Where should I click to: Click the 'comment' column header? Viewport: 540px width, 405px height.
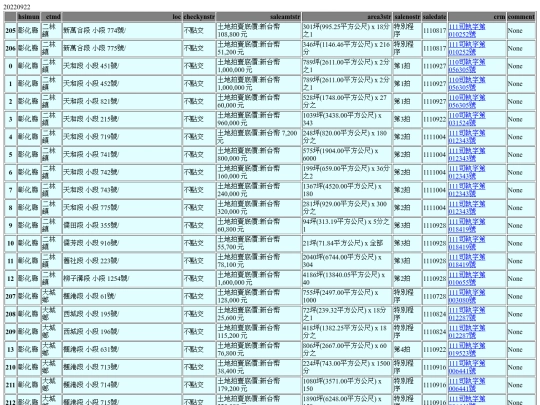(521, 17)
